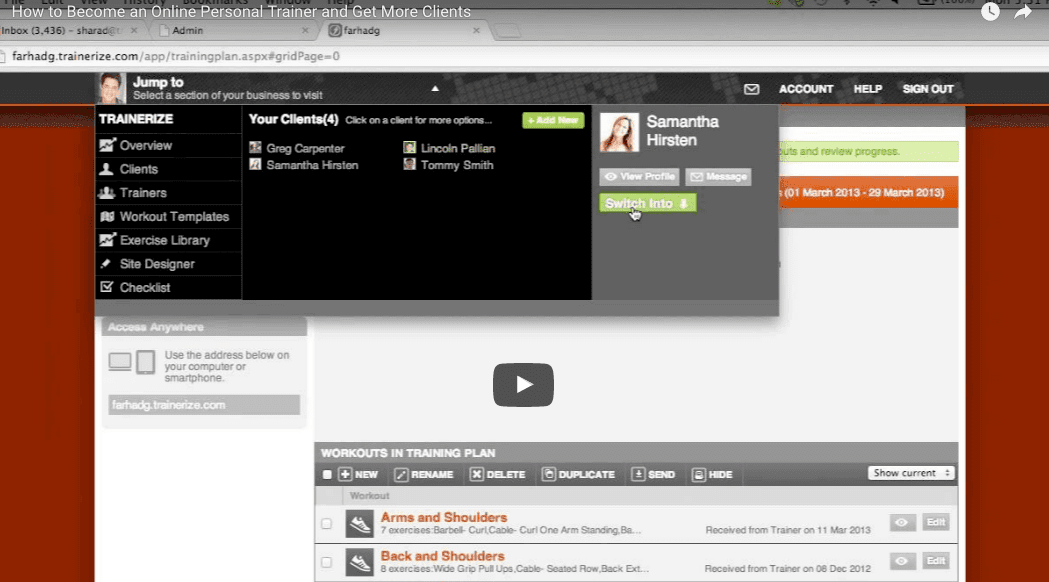Click the Switch Into button
This screenshot has width=1049, height=582.
tap(648, 203)
